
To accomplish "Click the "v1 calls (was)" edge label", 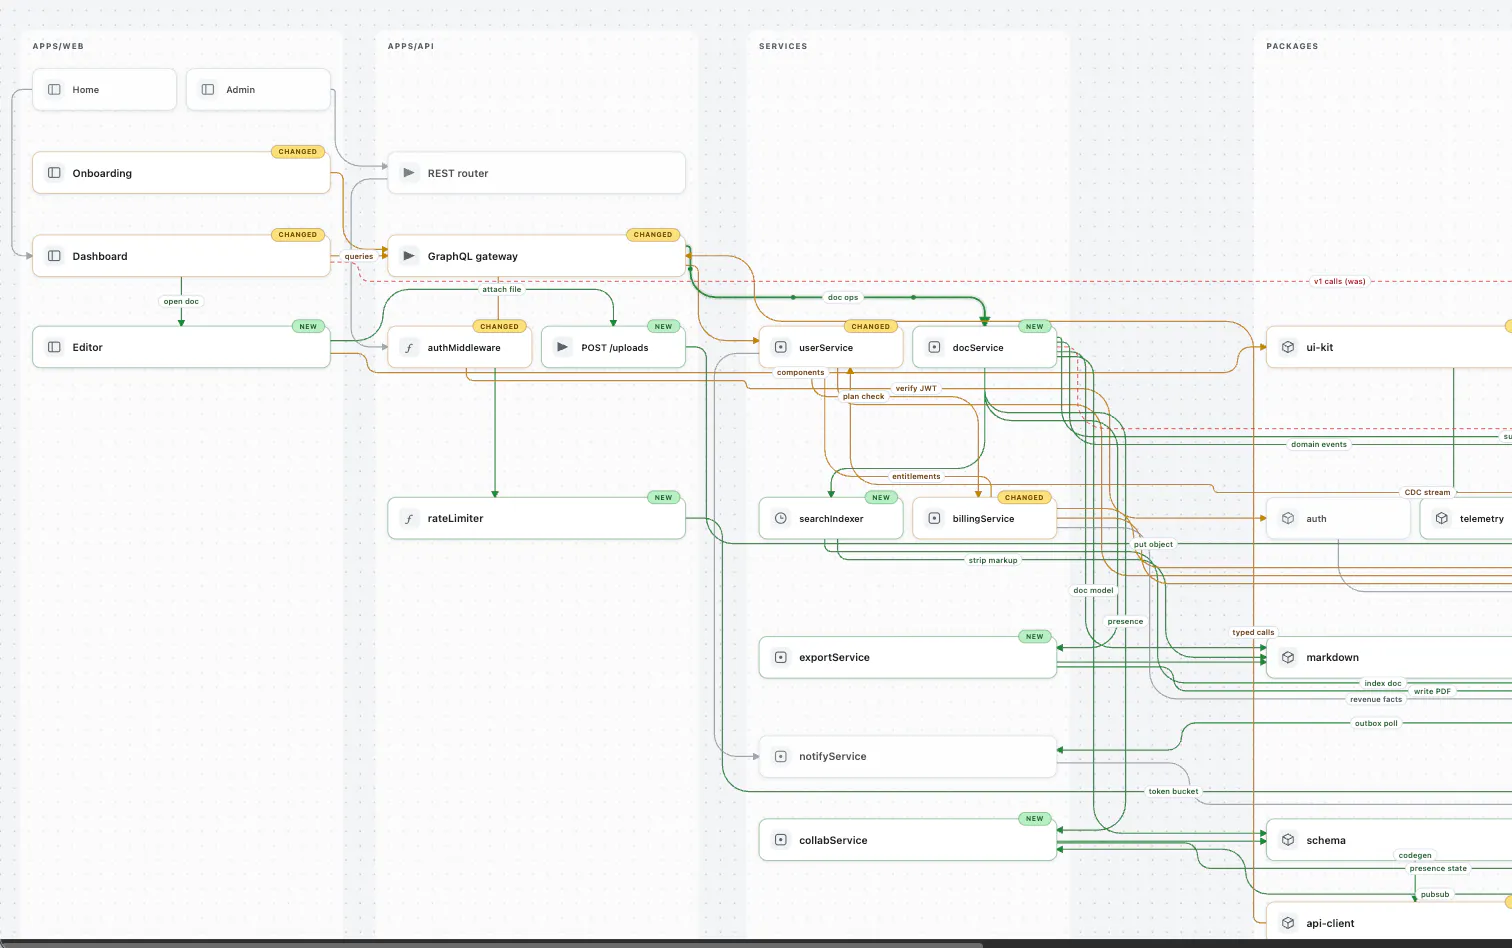I will pos(1340,282).
